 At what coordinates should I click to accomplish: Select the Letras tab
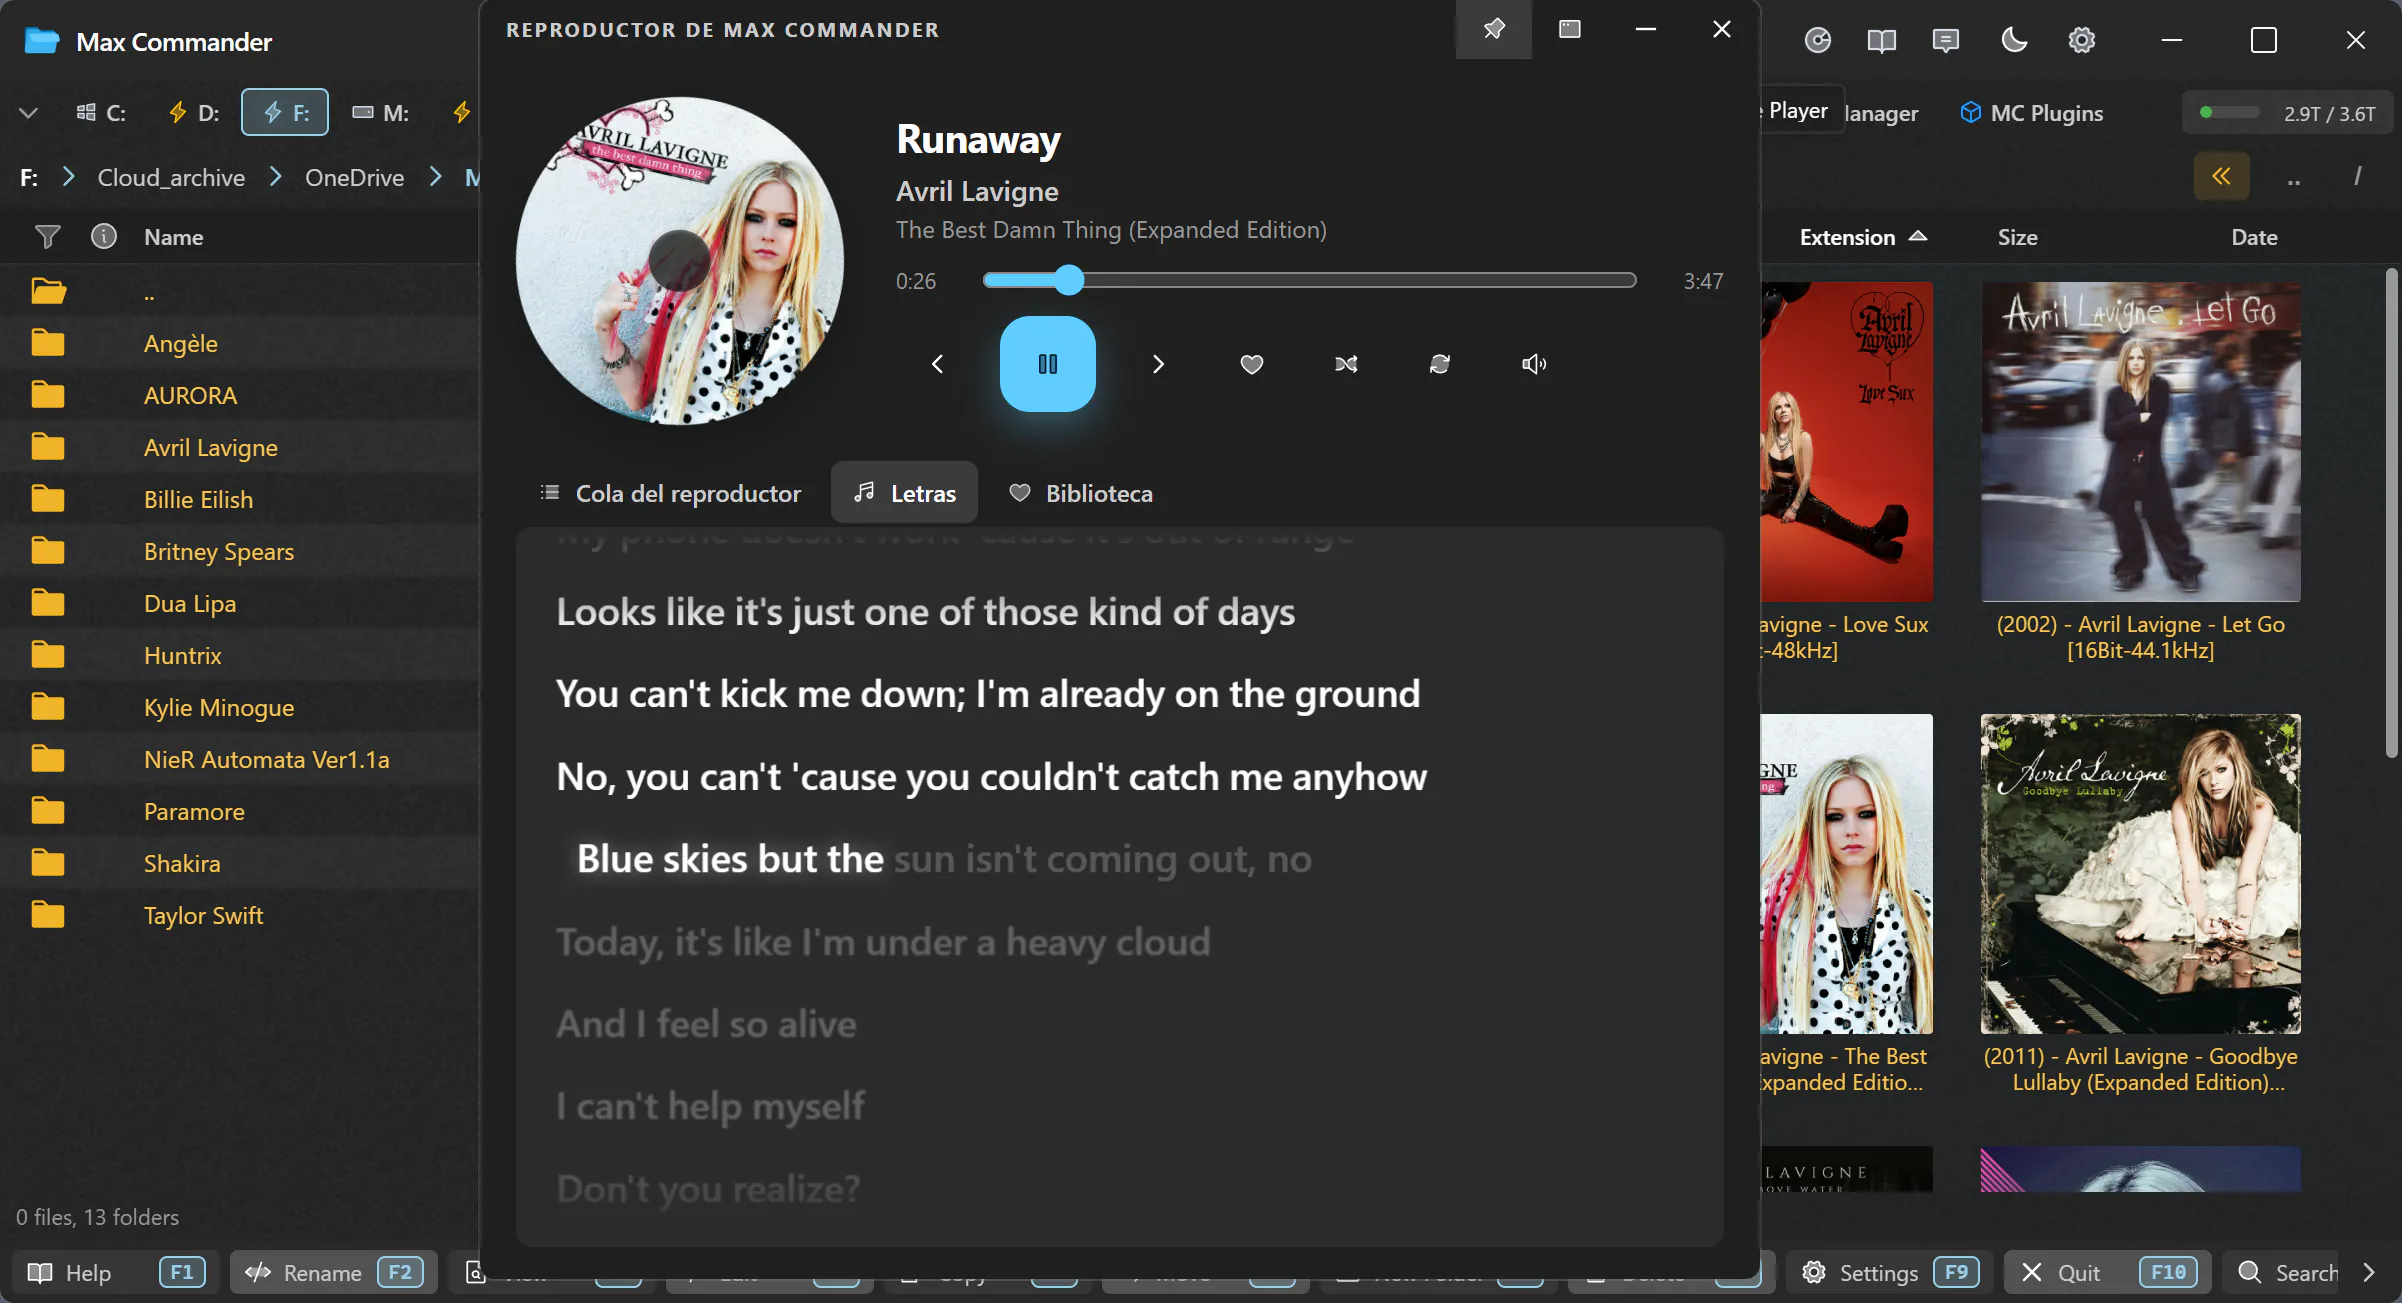click(904, 493)
